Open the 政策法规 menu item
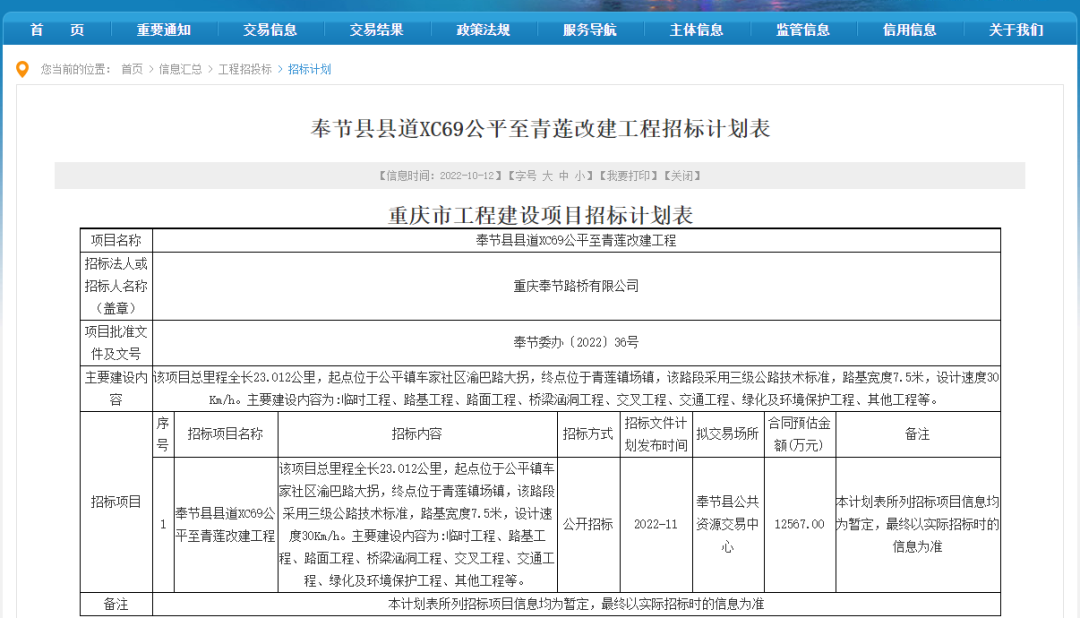 point(484,30)
